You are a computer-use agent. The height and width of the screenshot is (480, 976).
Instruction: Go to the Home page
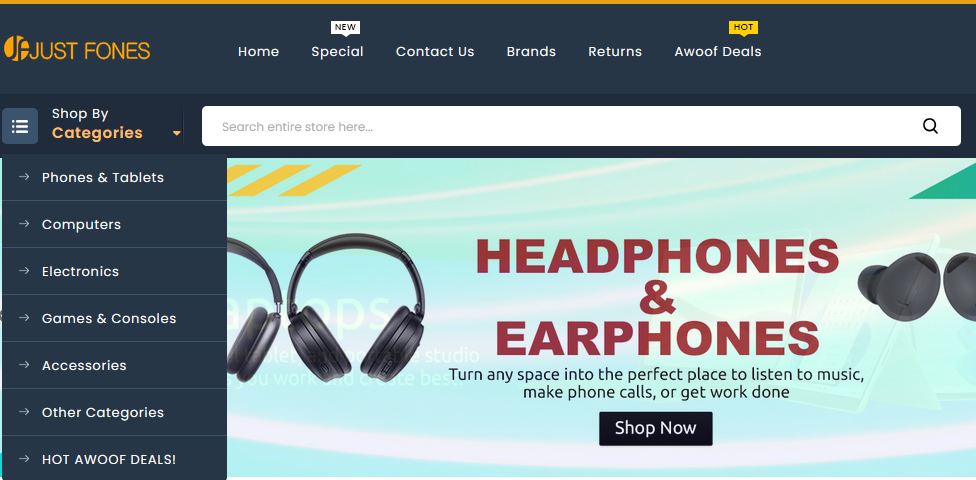click(258, 52)
